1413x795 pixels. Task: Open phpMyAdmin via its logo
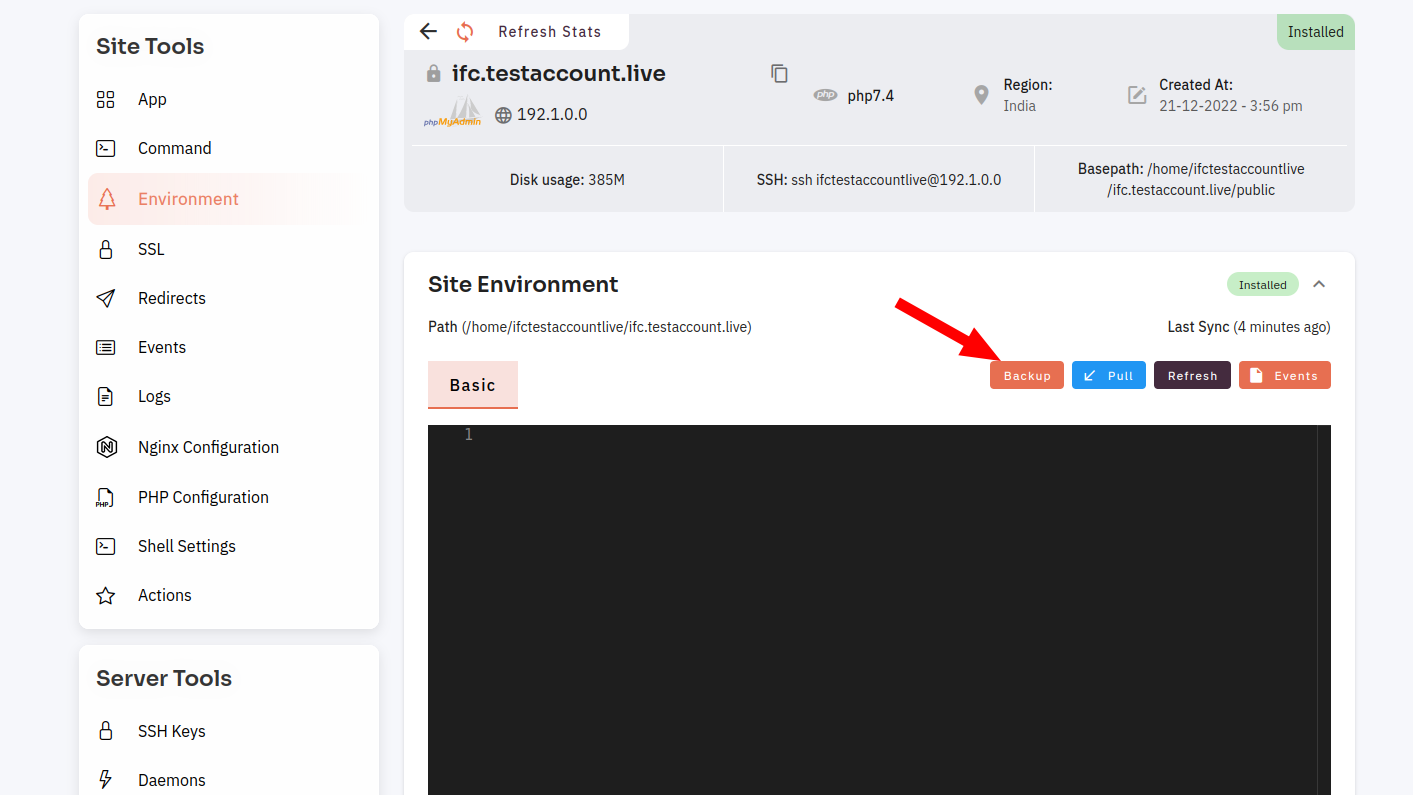pos(452,112)
